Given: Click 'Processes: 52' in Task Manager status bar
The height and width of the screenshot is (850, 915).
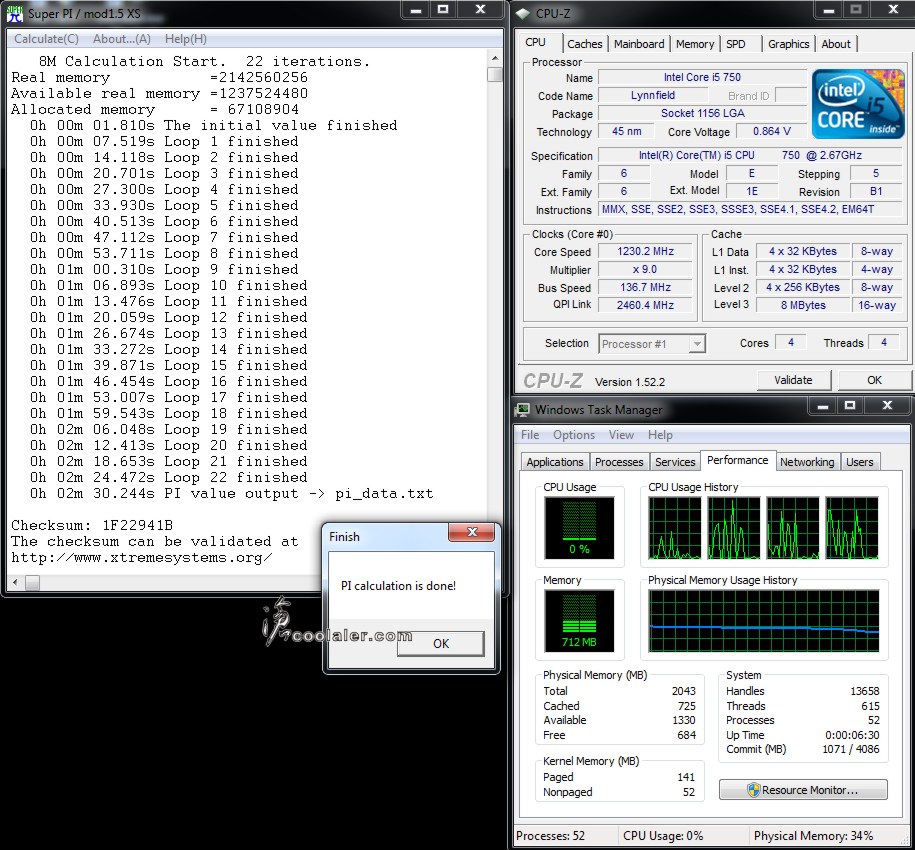Looking at the screenshot, I should tap(550, 835).
